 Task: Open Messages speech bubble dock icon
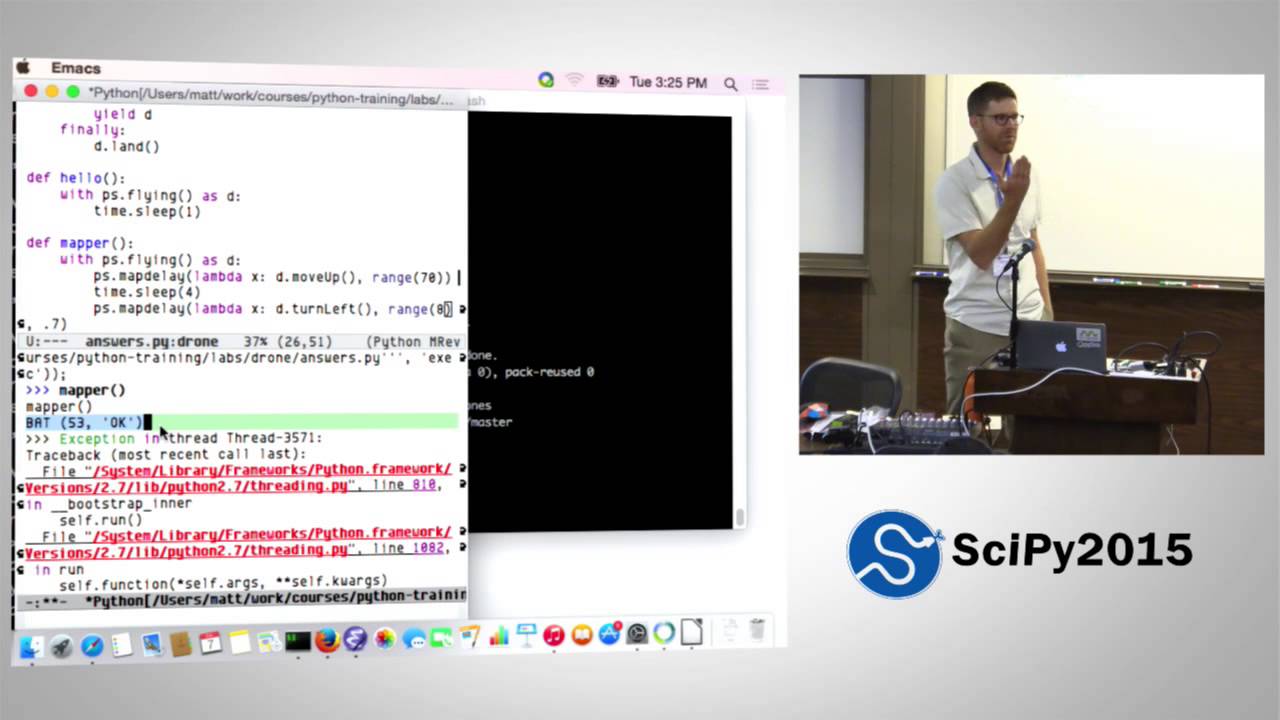[x=413, y=637]
